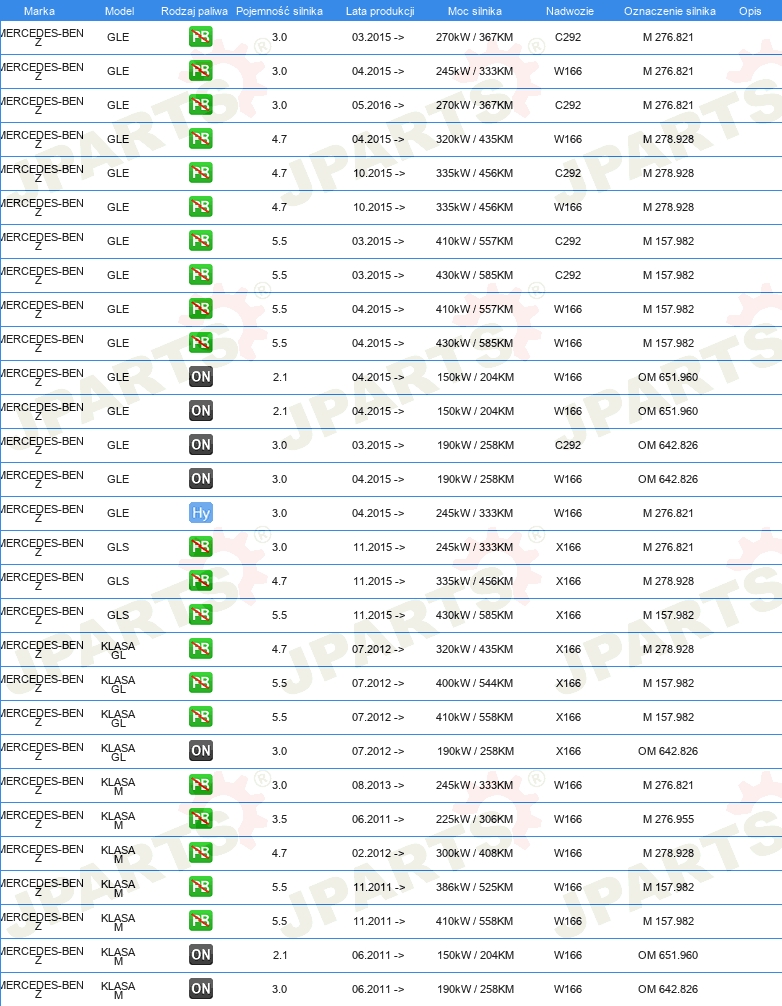Screen dimensions: 782x1006
Task: Click petrol icon of GLE 410kW C292 row
Action: (x=201, y=241)
